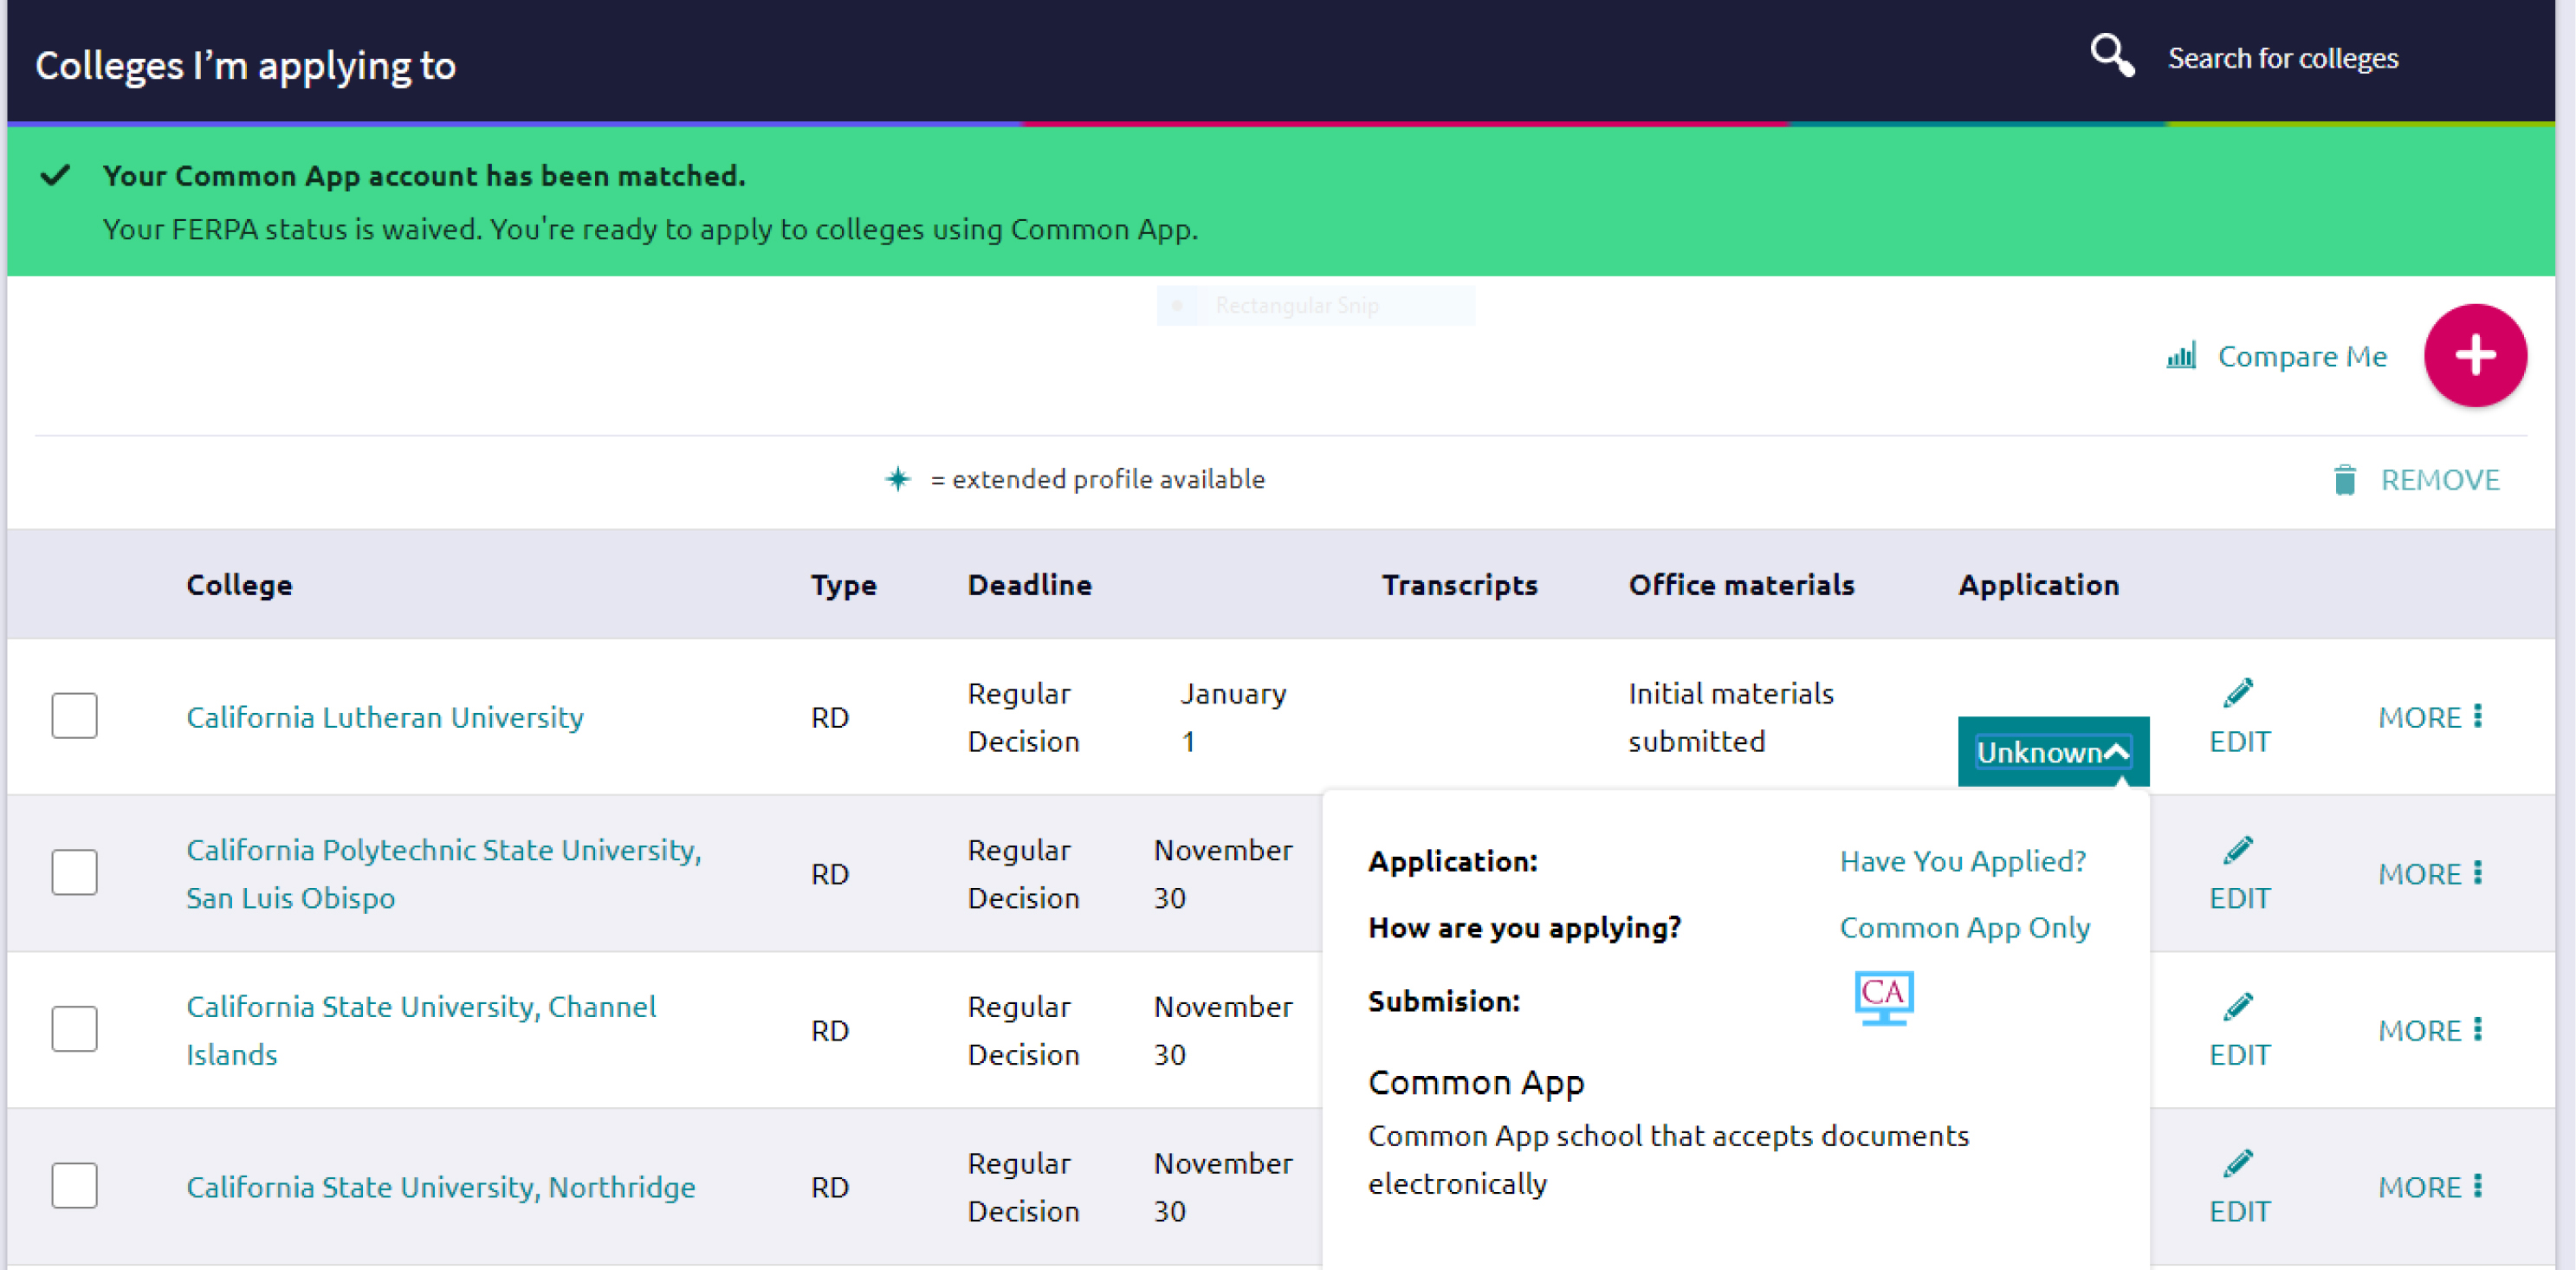This screenshot has height=1270, width=2576.
Task: Click the College column header
Action: [239, 585]
